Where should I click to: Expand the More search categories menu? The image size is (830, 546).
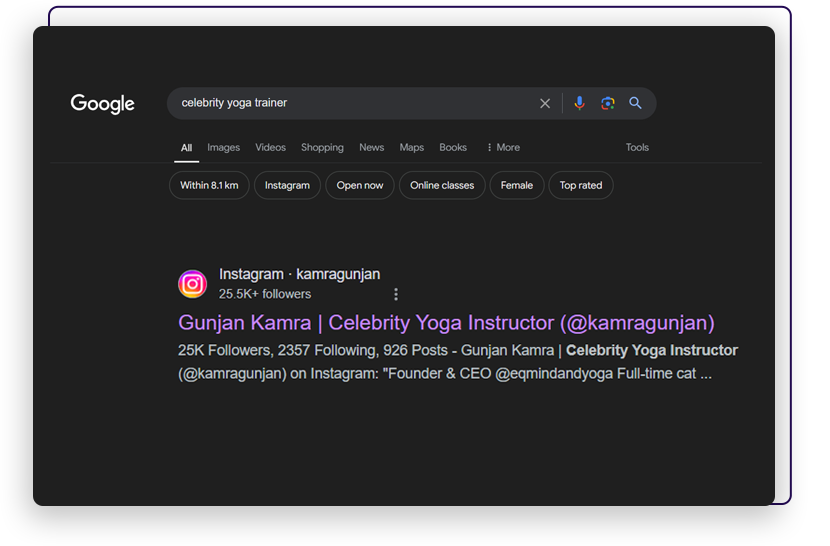tap(503, 148)
